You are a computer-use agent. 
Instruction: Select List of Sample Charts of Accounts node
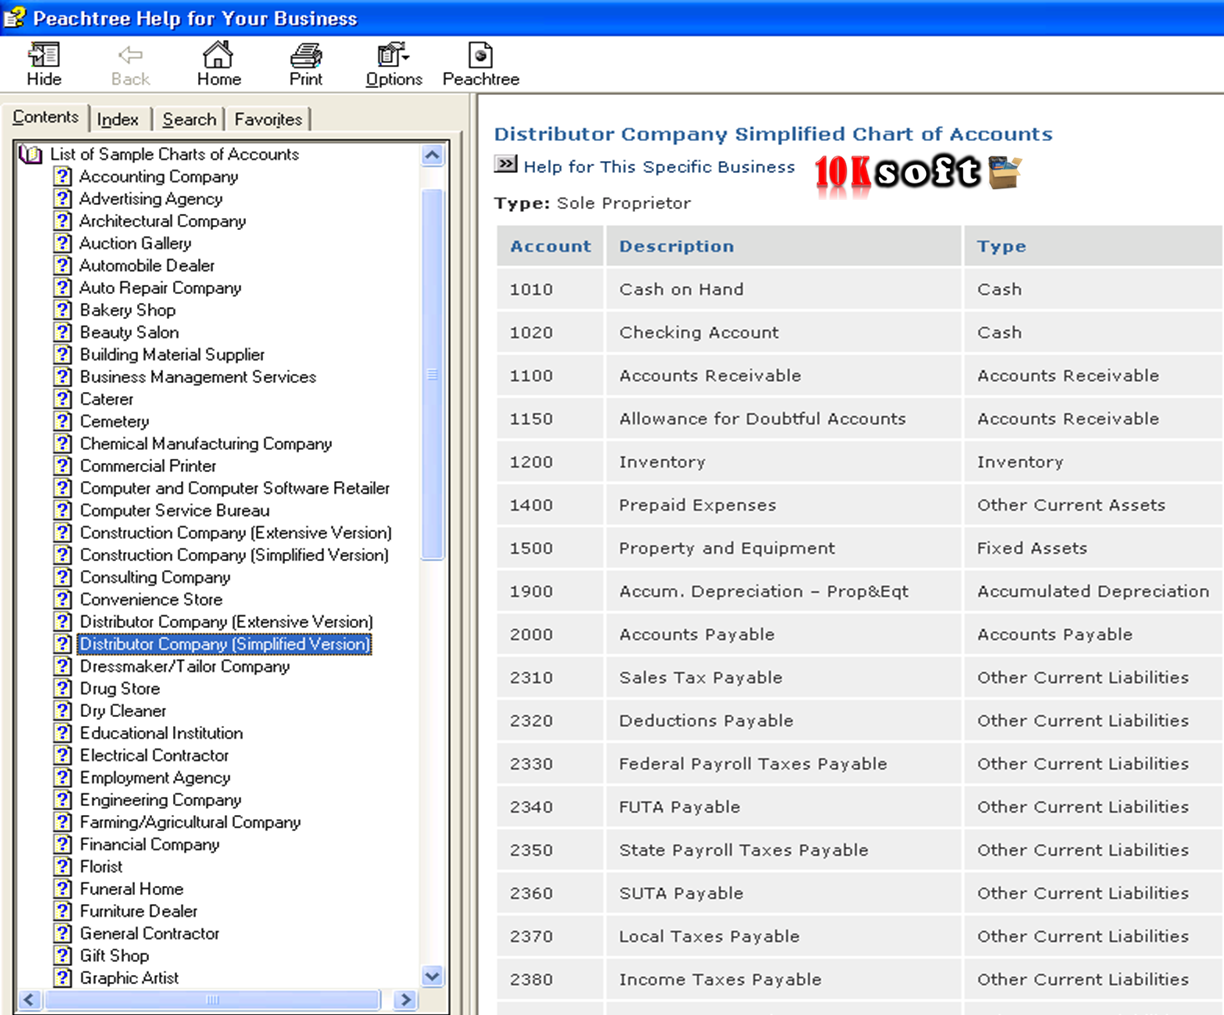point(174,154)
